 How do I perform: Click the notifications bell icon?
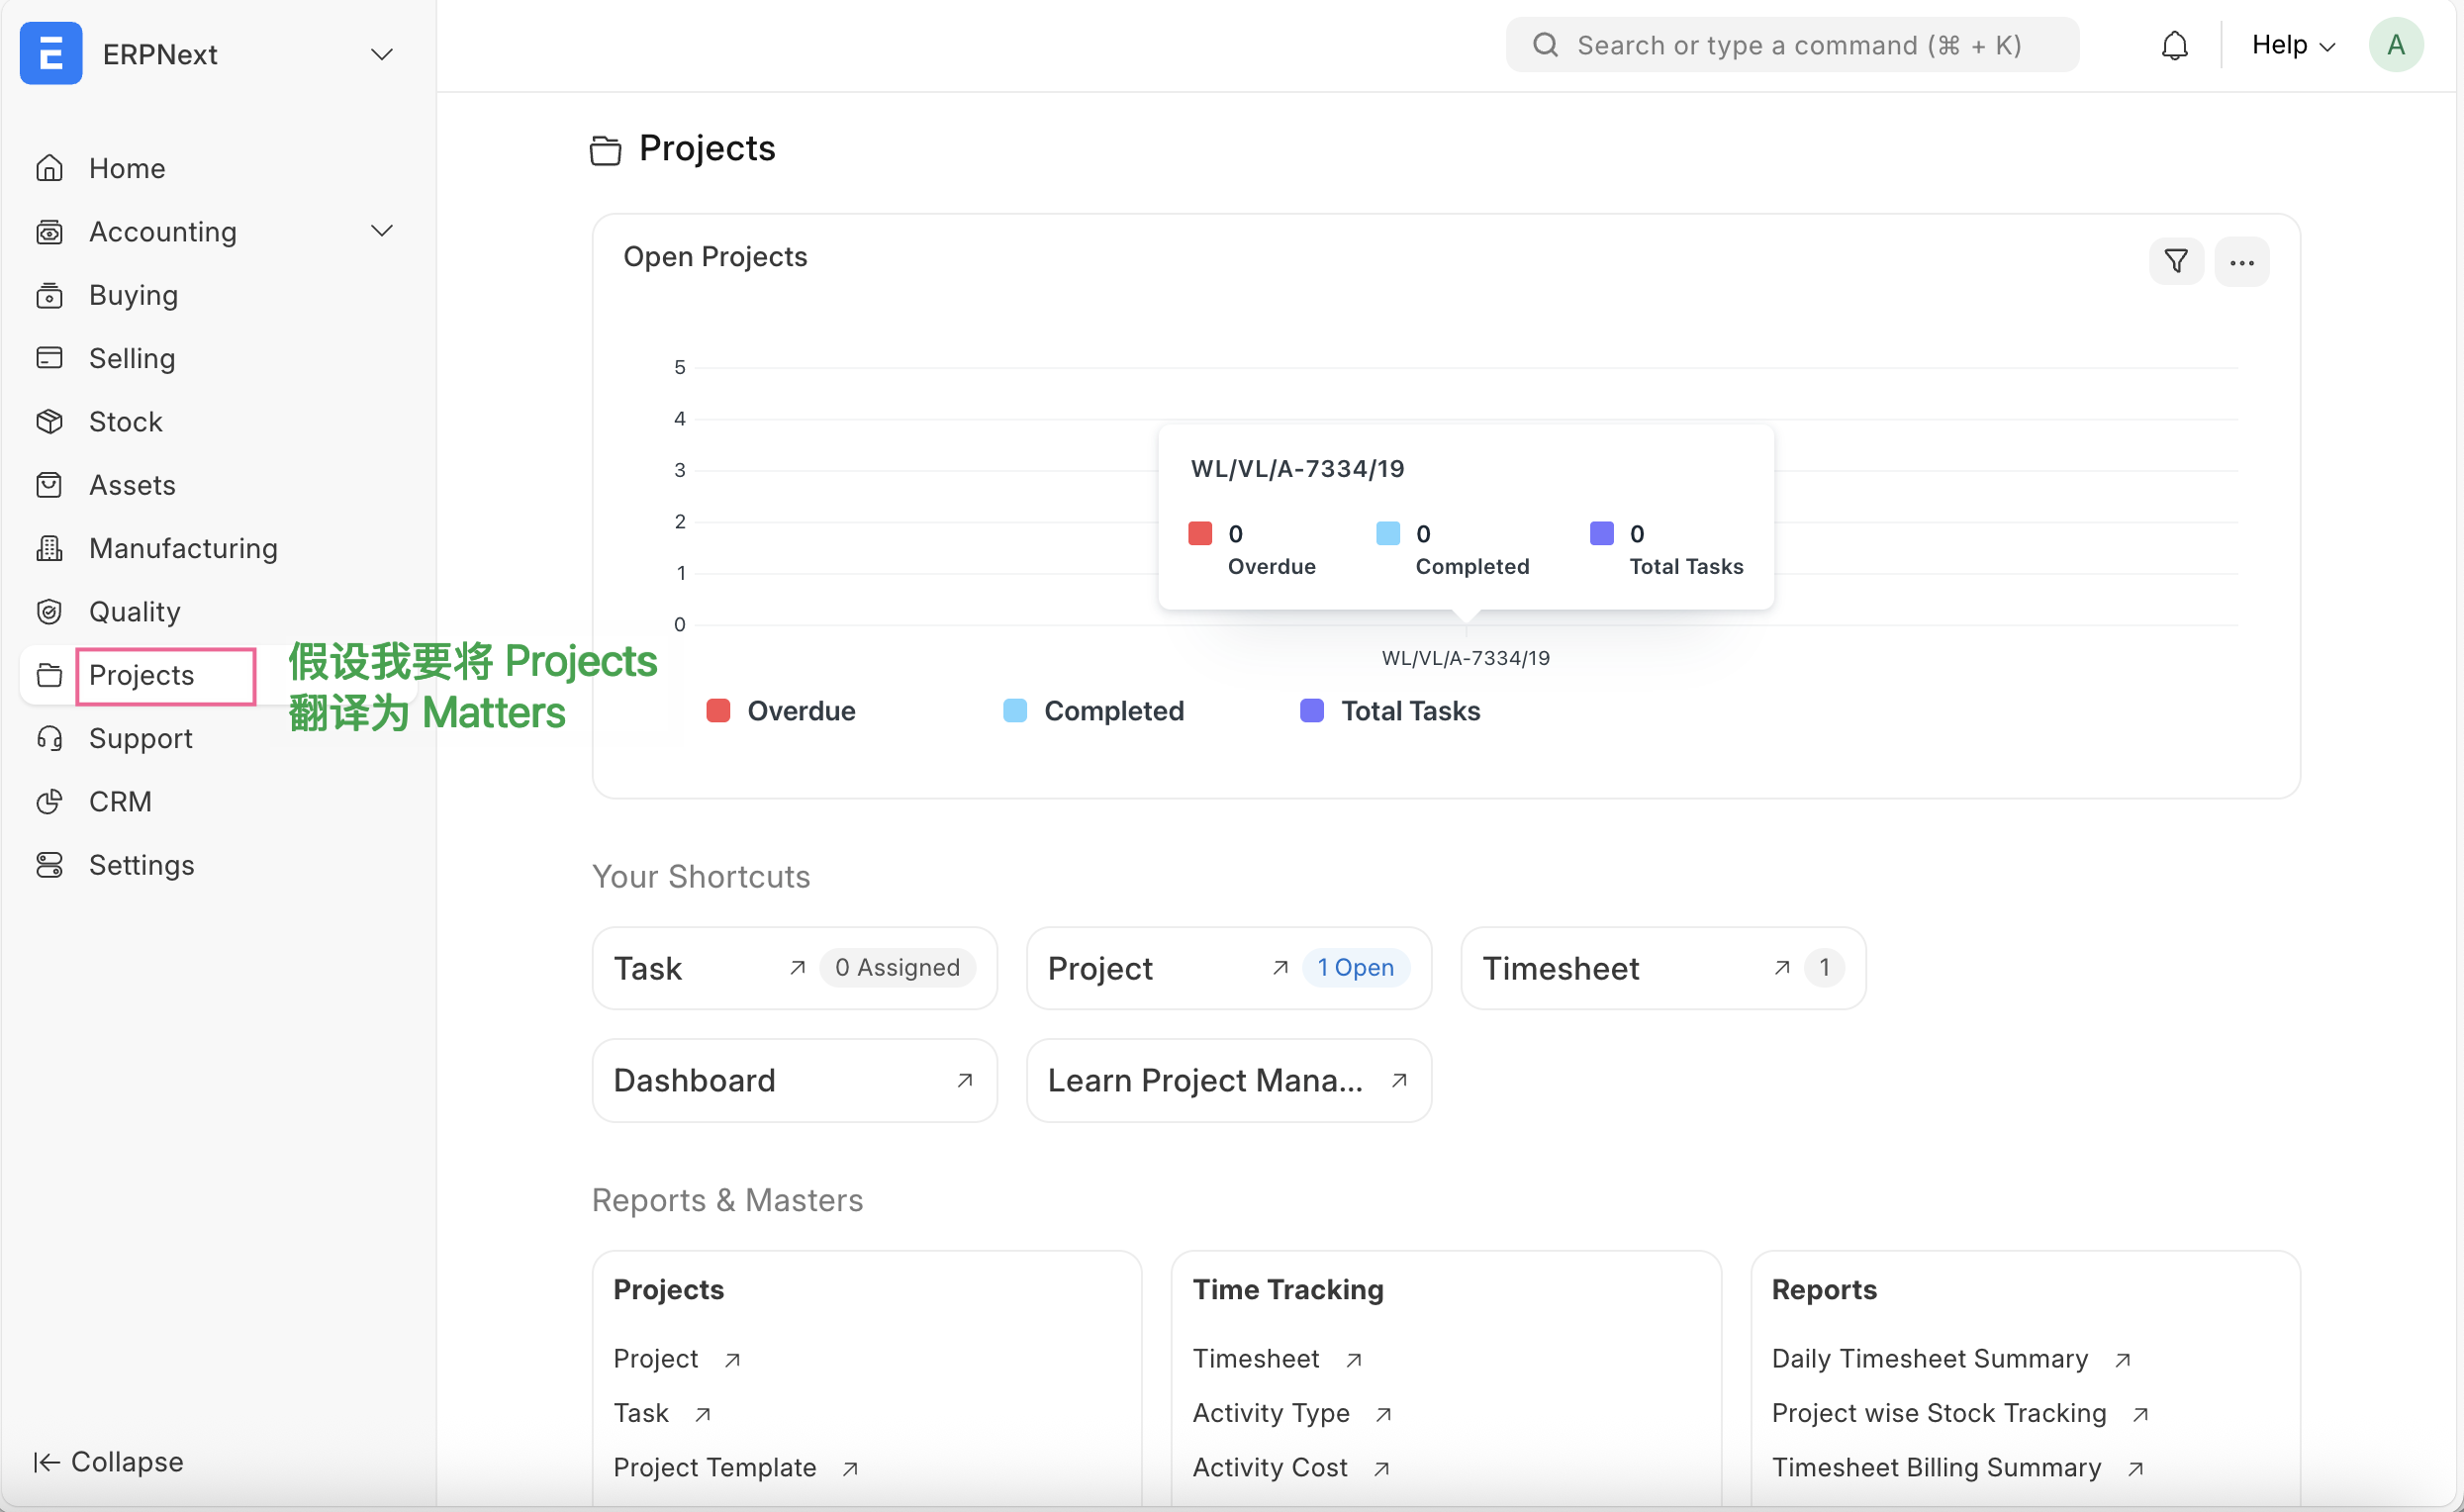(x=2174, y=45)
